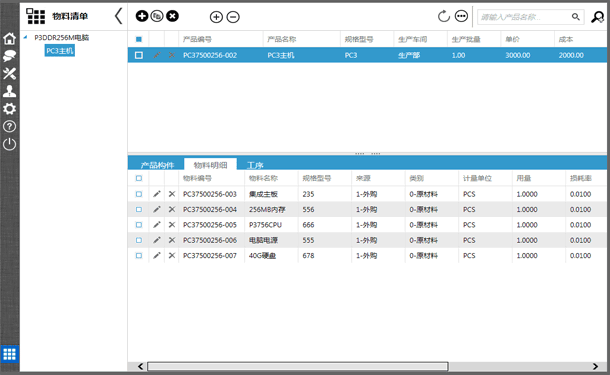Refresh the product list
The width and height of the screenshot is (610, 375).
pos(443,16)
